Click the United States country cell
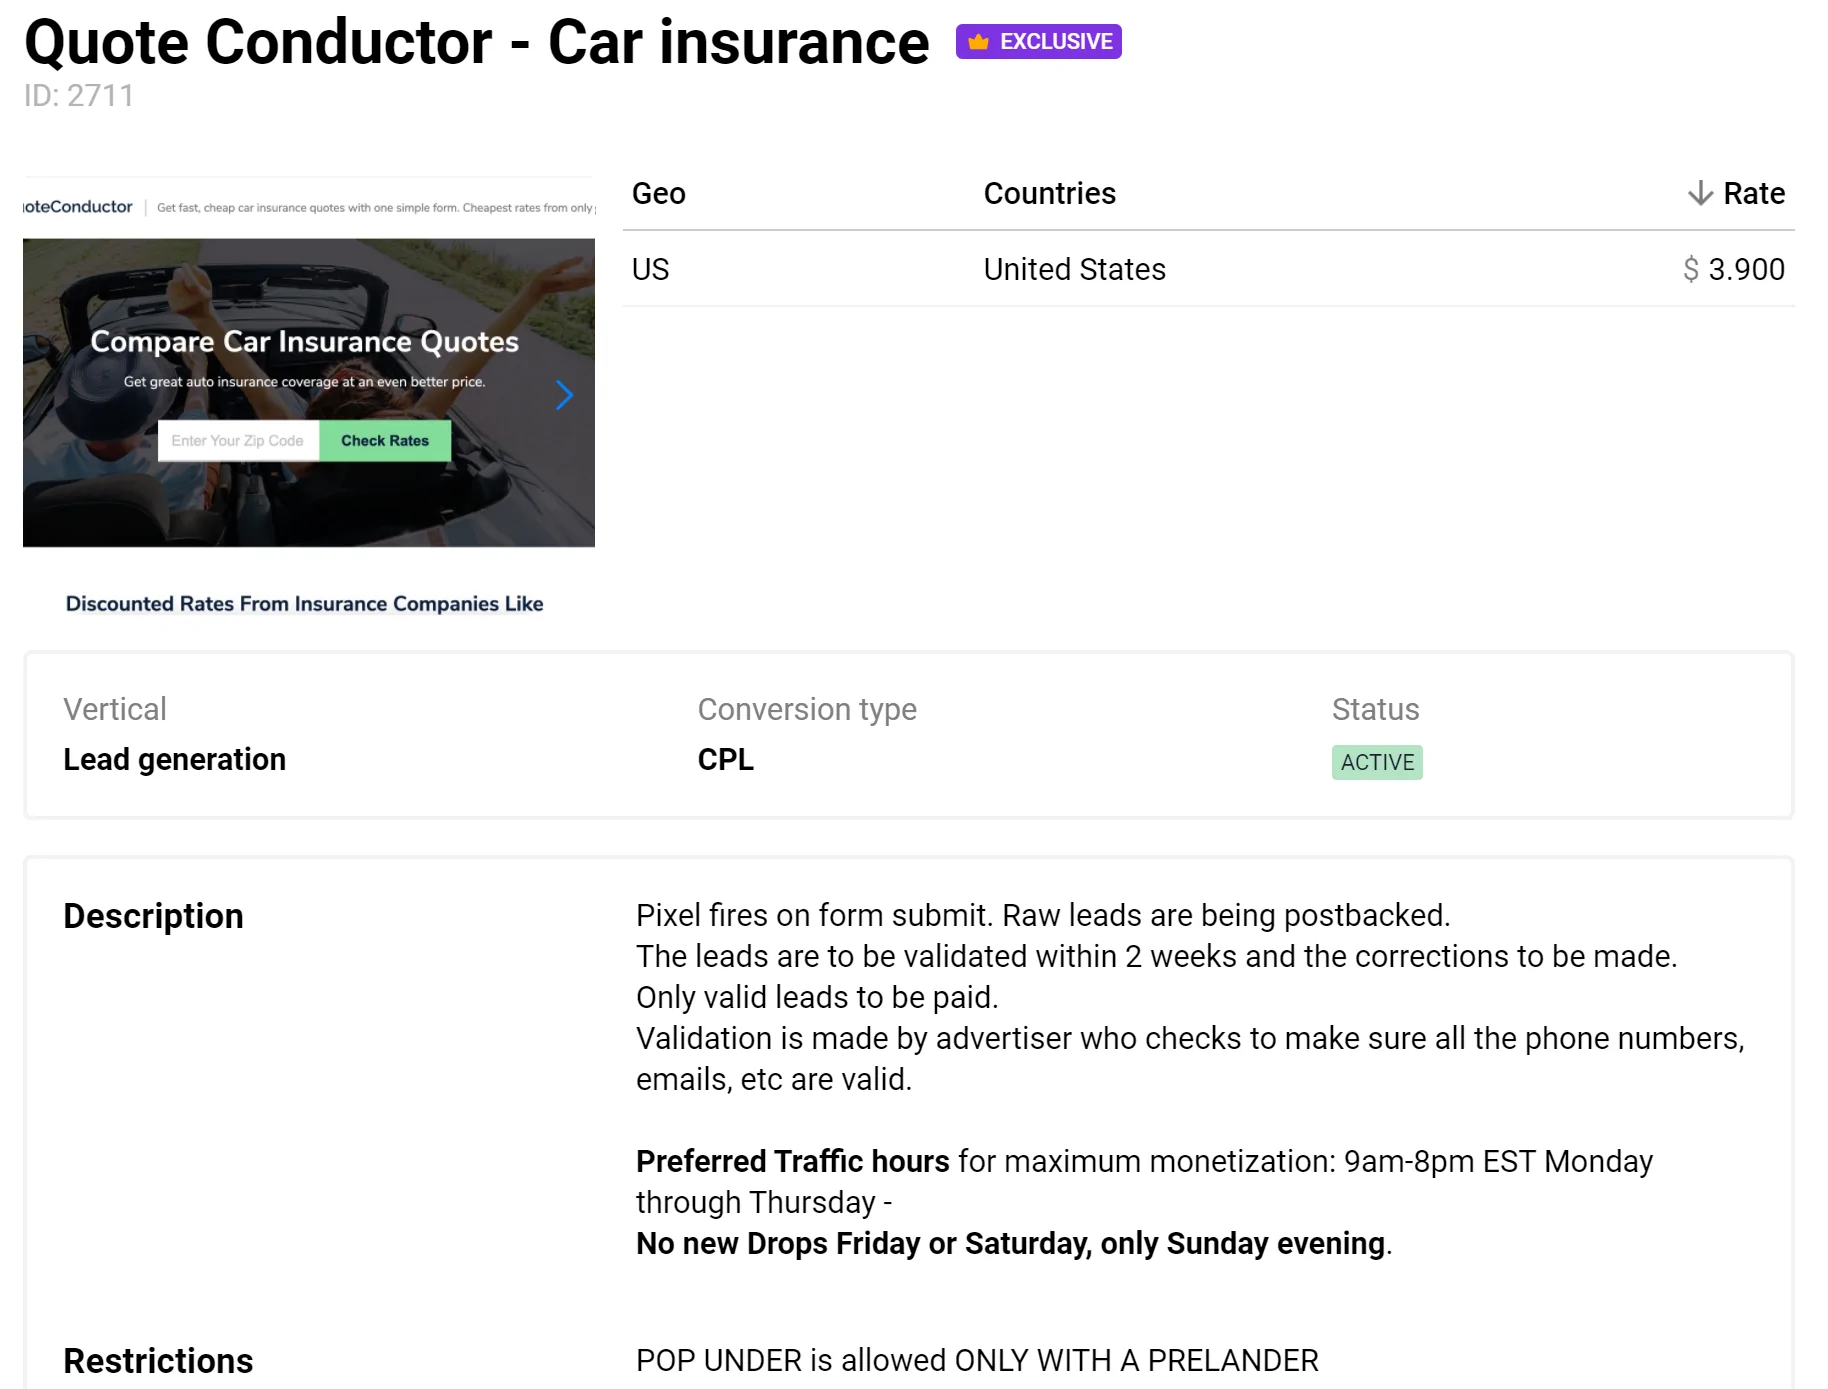Viewport: 1828px width, 1389px height. coord(1074,269)
